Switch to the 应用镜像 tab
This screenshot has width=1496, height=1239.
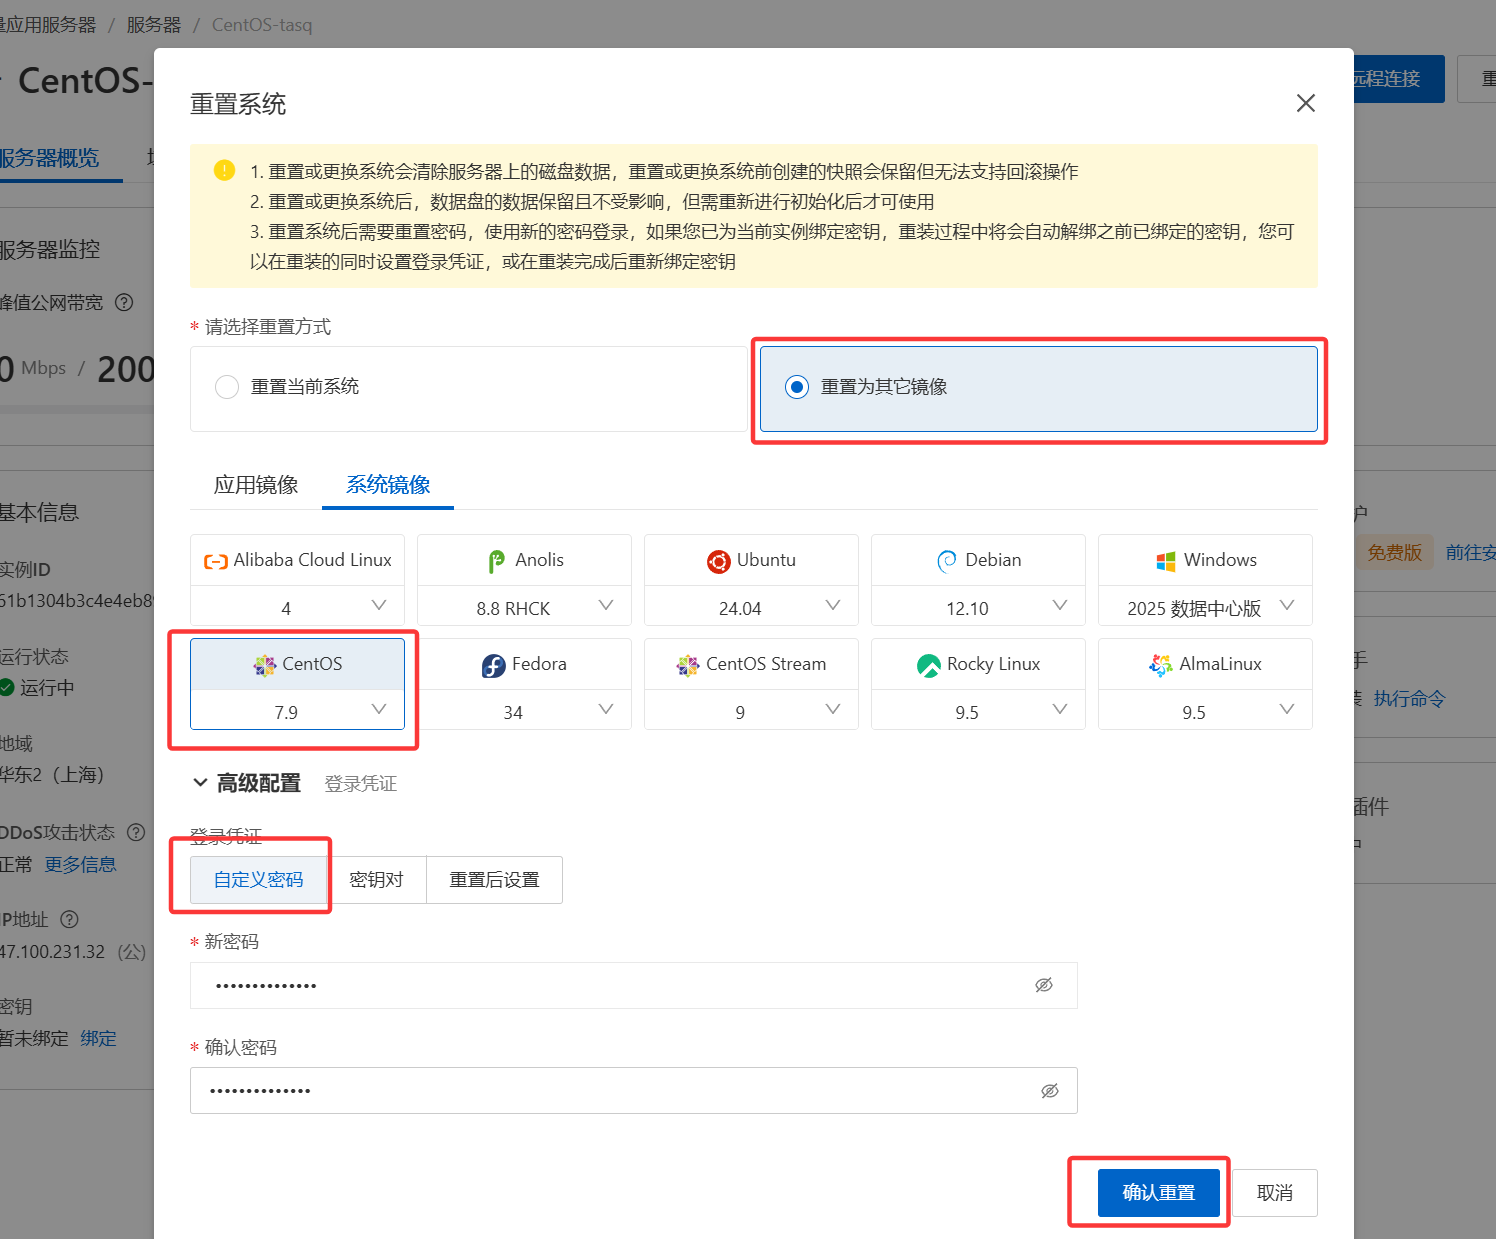click(256, 485)
